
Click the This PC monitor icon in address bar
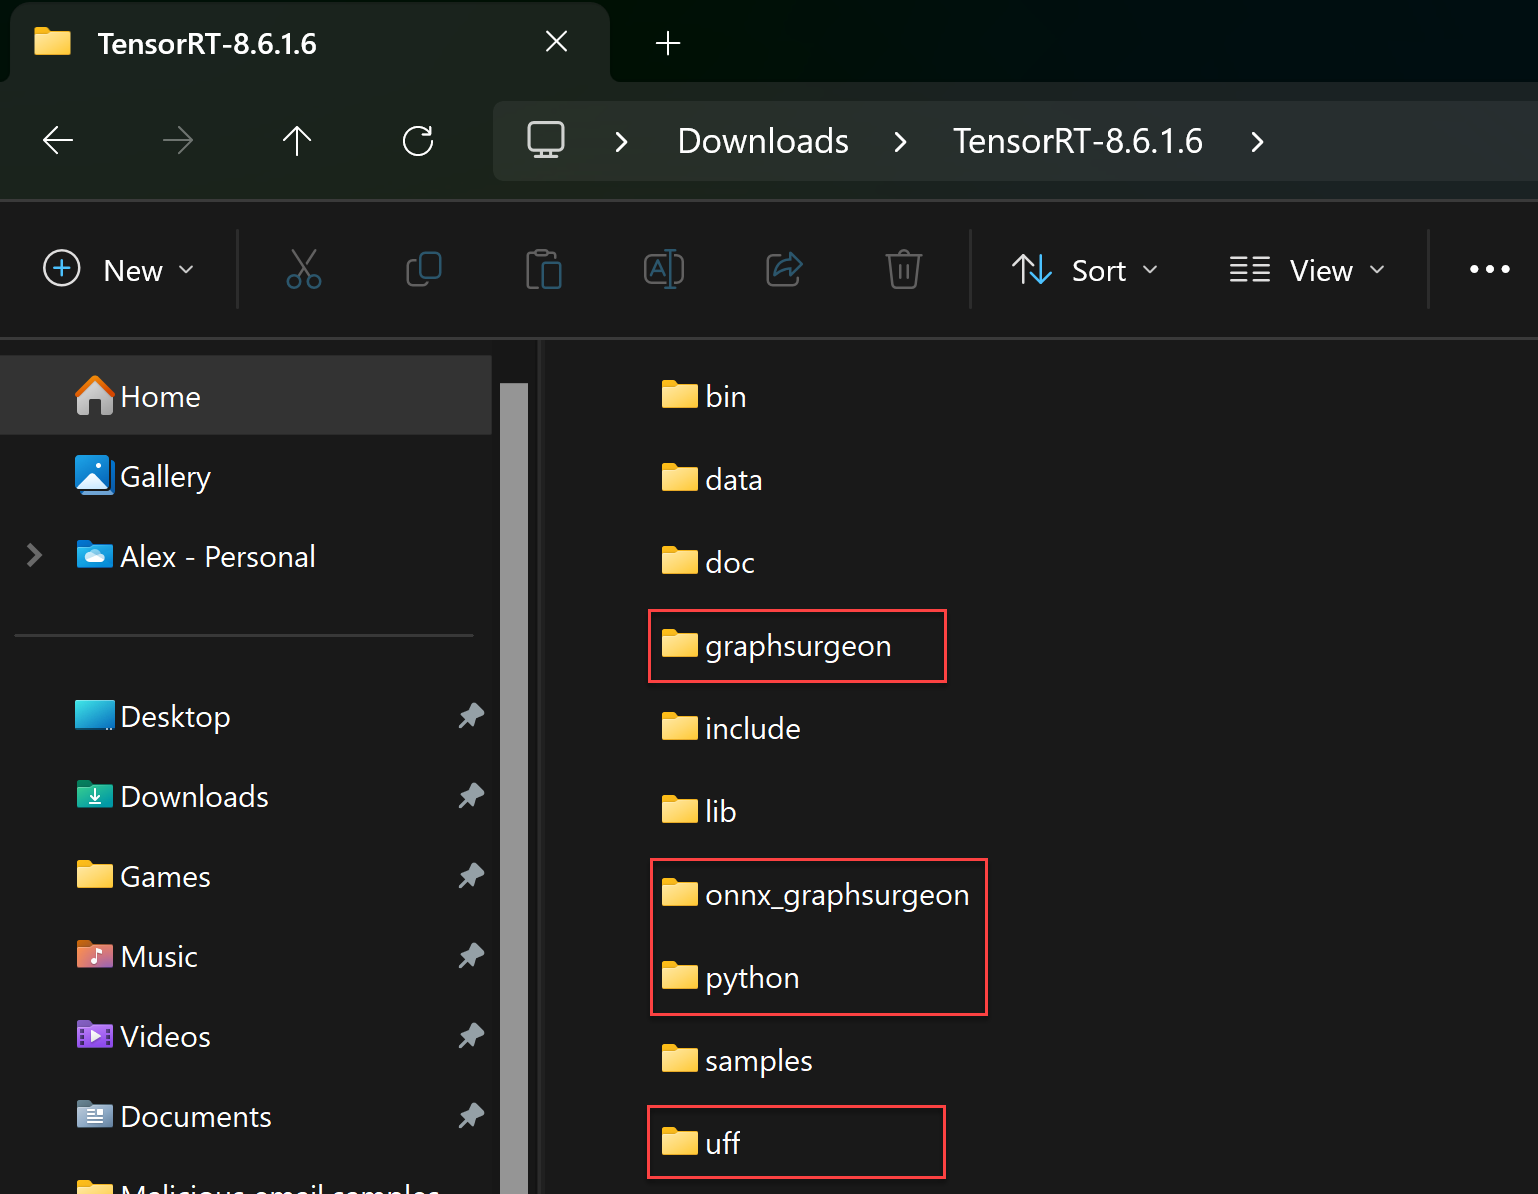coord(546,140)
